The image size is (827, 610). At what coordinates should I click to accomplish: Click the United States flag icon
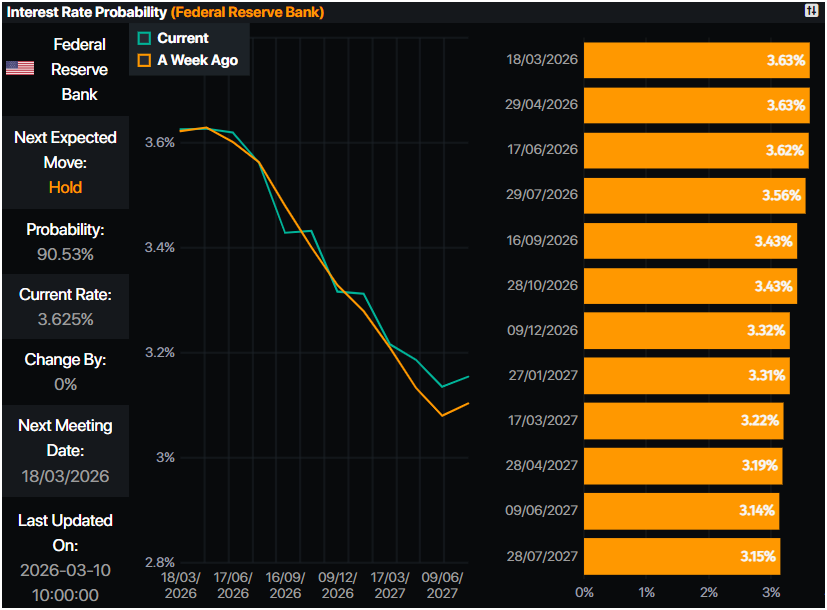click(x=20, y=68)
